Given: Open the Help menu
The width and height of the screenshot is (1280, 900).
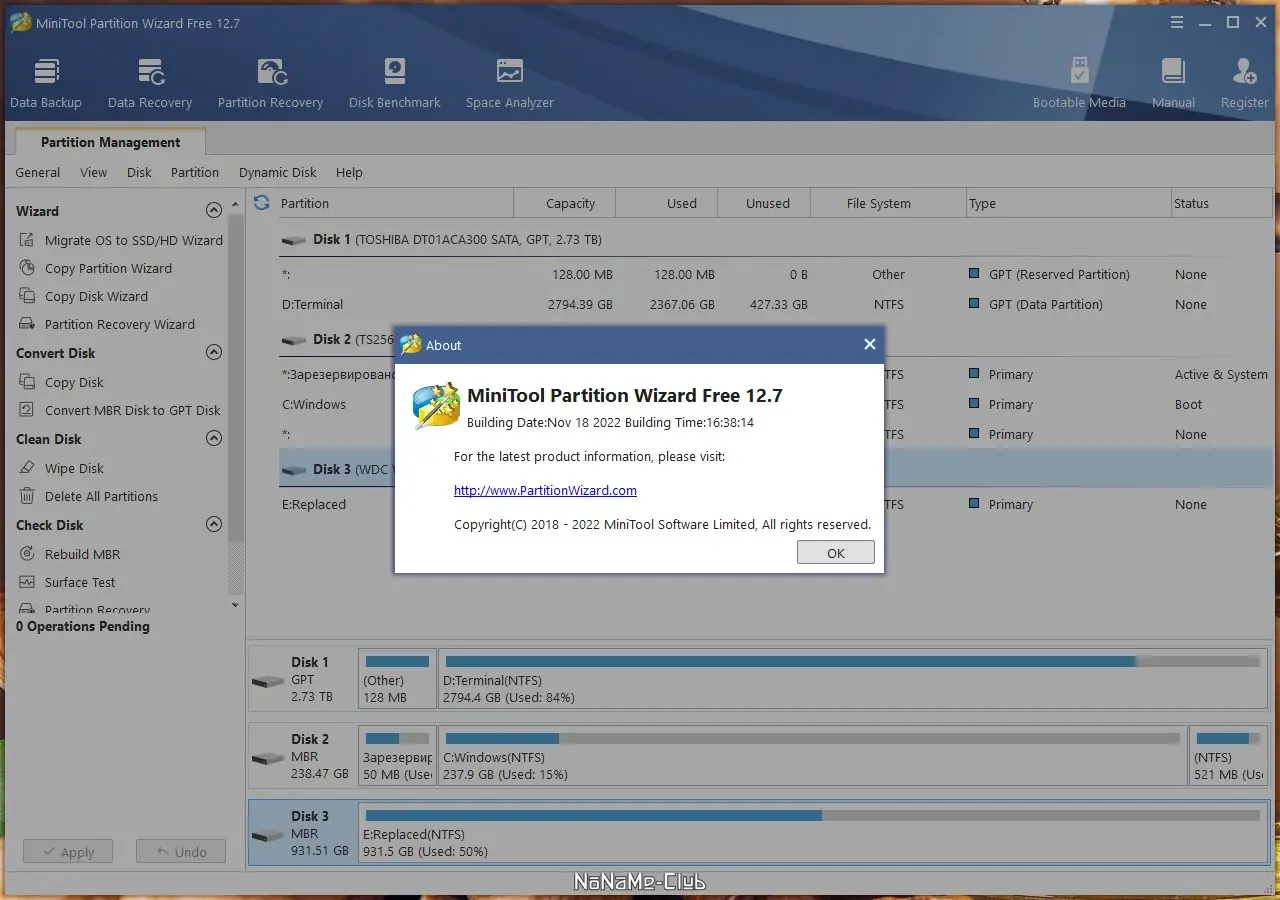Looking at the screenshot, I should pyautogui.click(x=349, y=172).
